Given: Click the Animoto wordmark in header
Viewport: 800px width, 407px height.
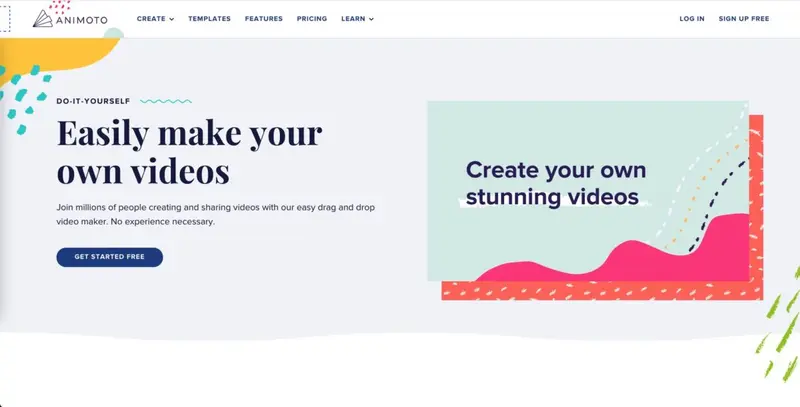Looking at the screenshot, I should 85,19.
